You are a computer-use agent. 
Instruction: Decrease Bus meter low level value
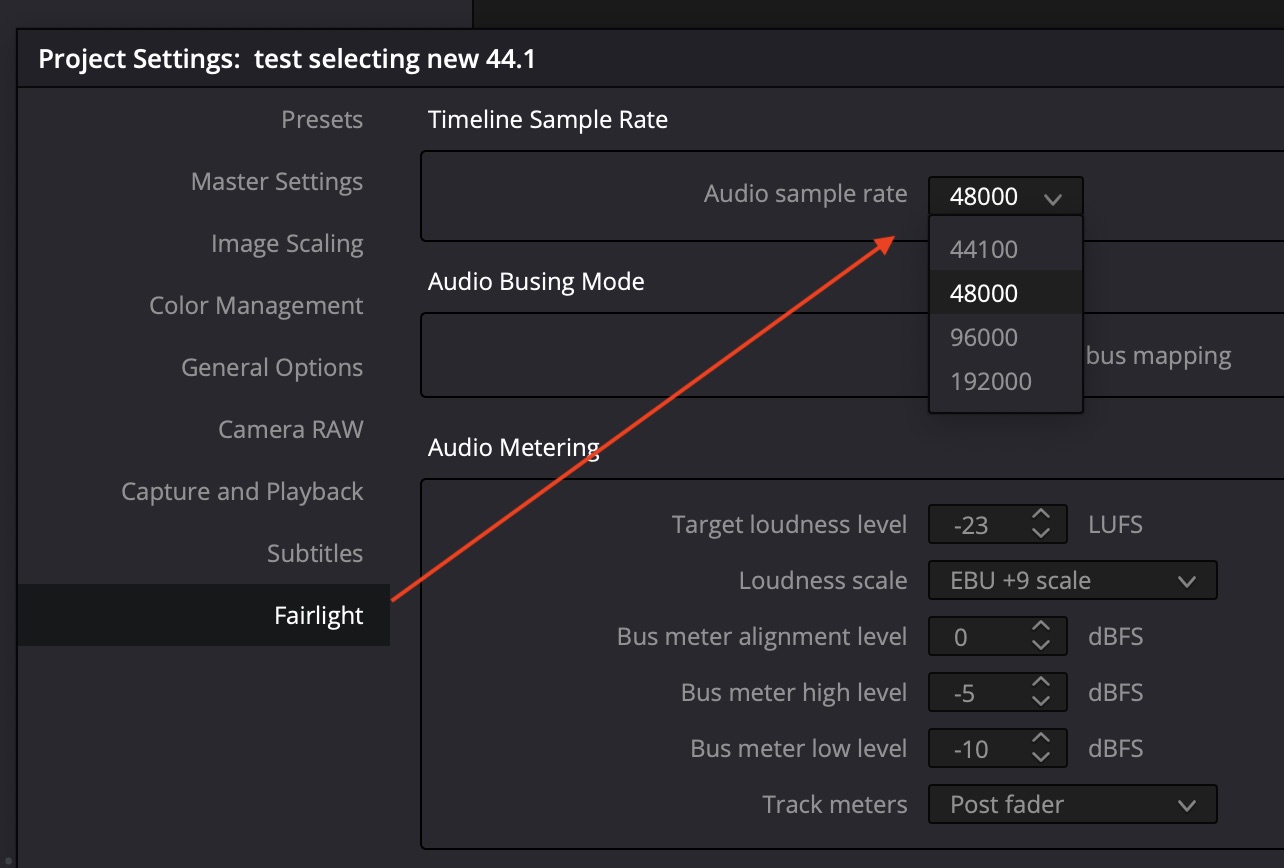[x=1041, y=757]
